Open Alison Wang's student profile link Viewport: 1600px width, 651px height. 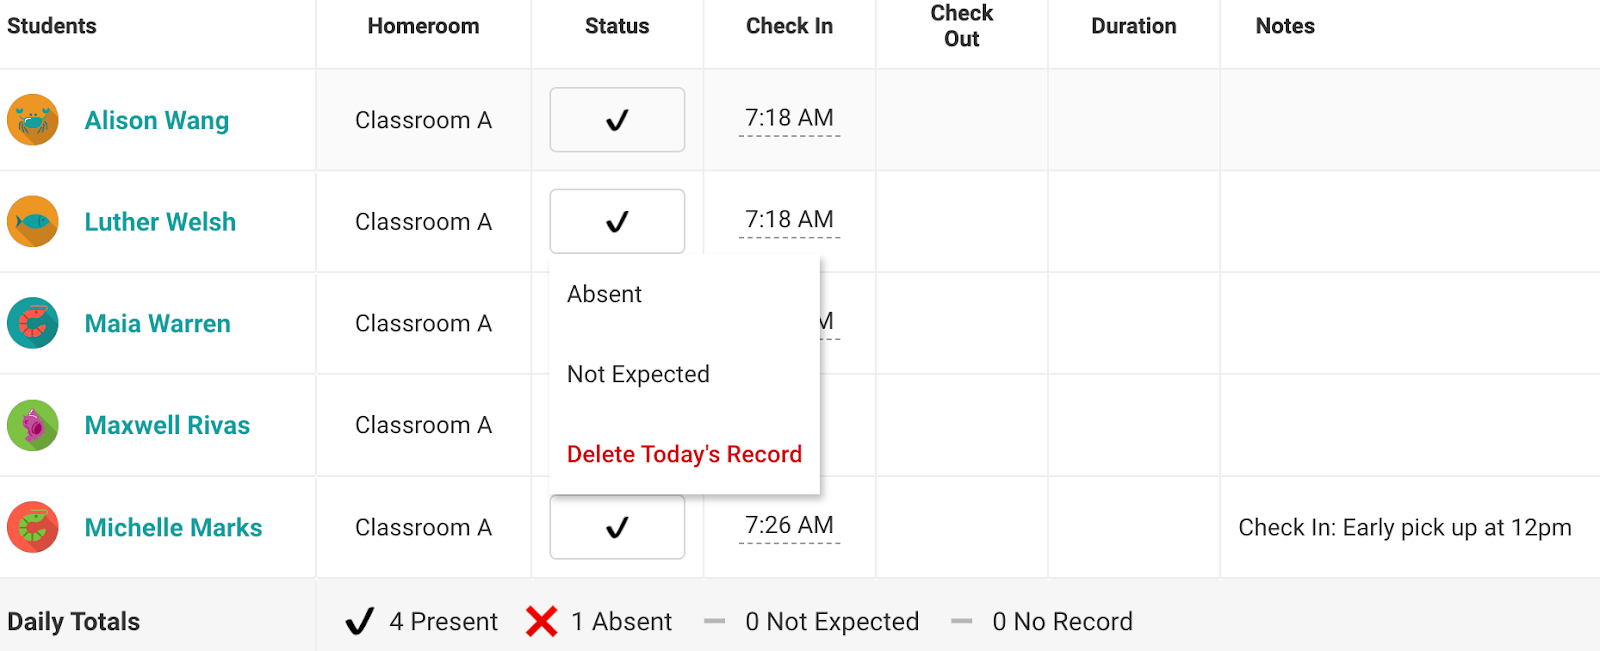(157, 120)
